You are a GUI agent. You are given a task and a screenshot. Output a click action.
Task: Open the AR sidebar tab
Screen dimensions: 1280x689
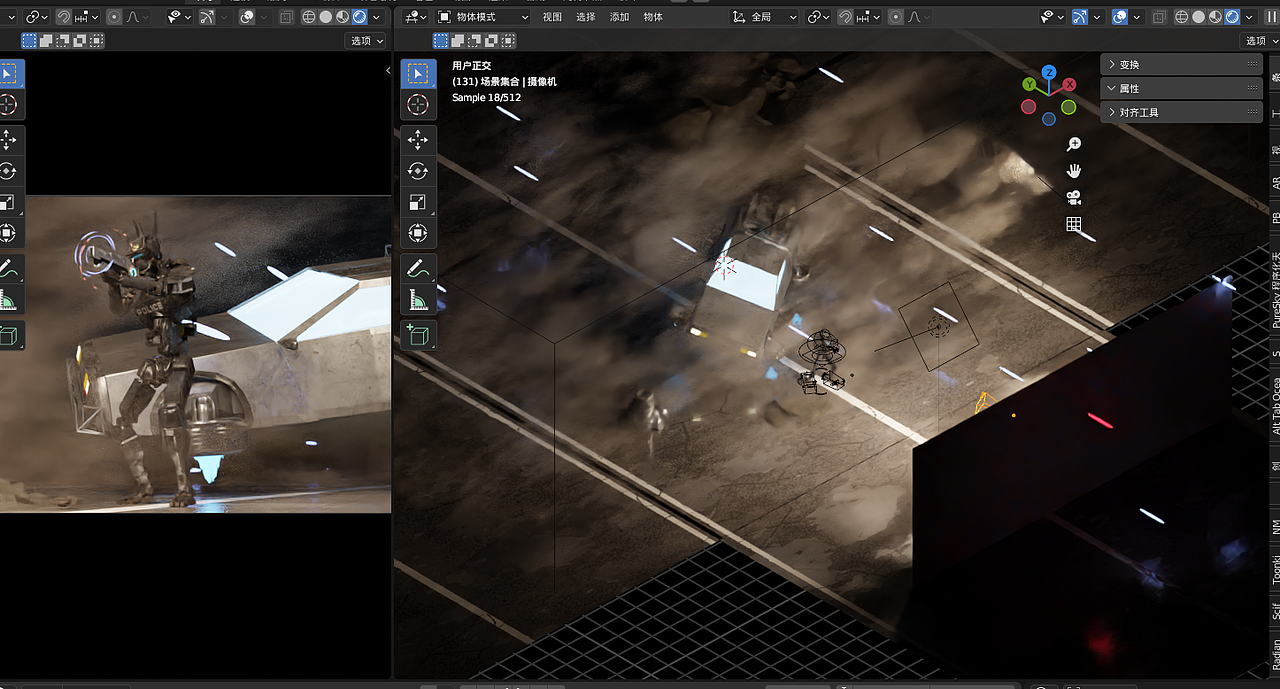pyautogui.click(x=1275, y=184)
